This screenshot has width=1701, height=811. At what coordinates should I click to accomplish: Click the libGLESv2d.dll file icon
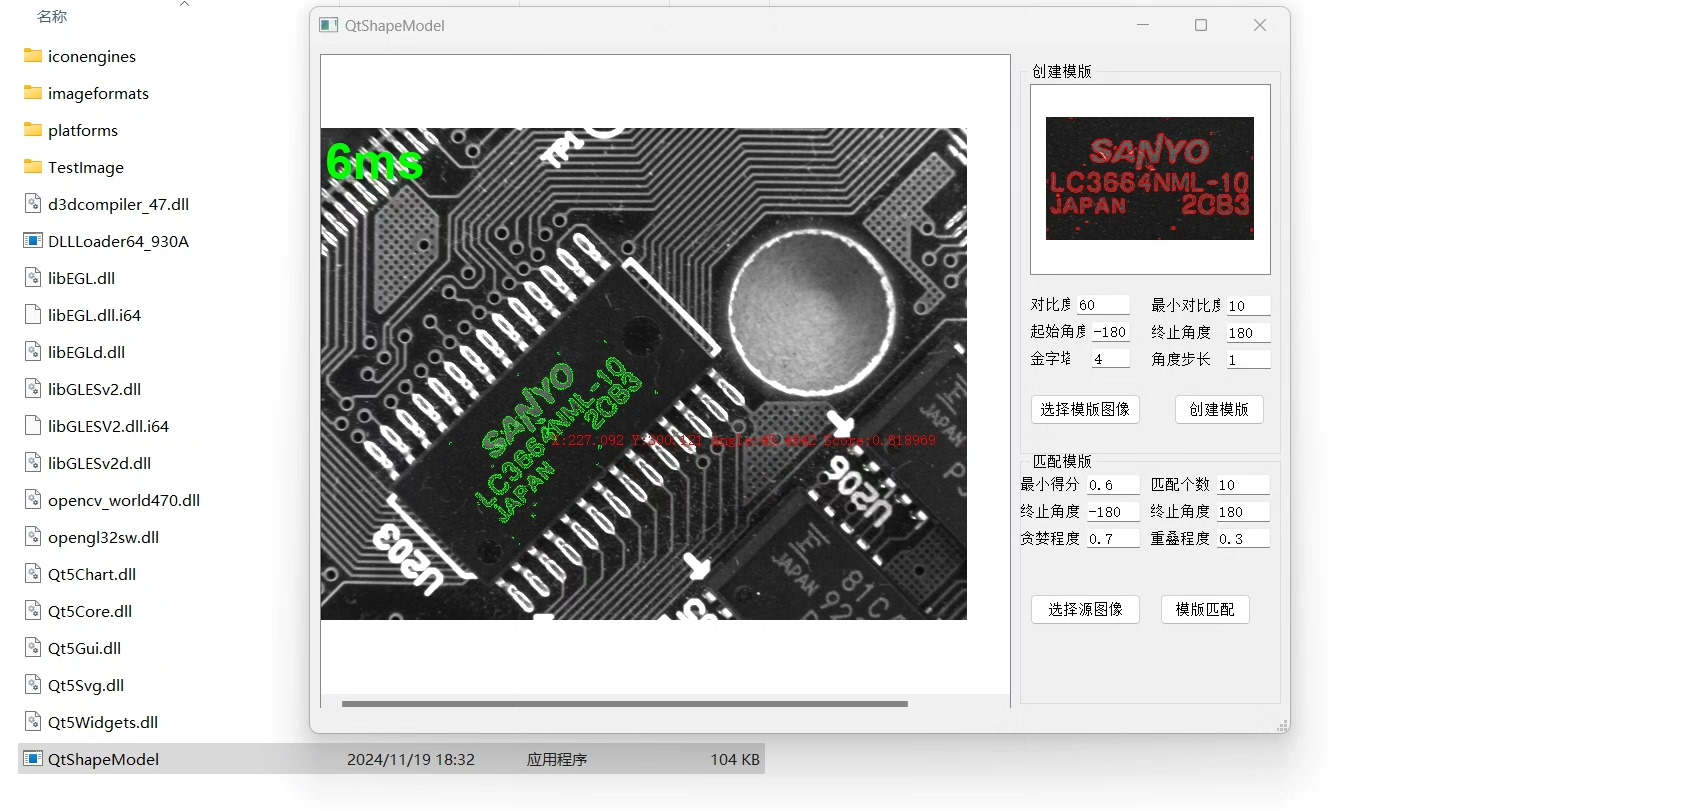click(x=33, y=463)
